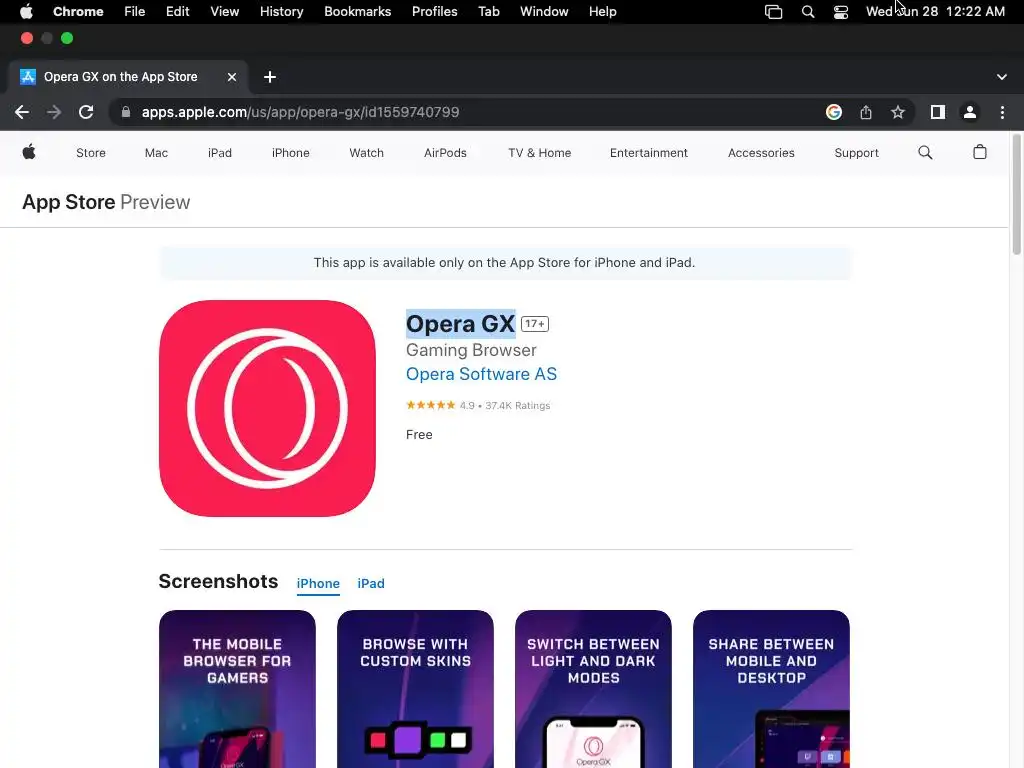Go to Store in Apple navigation
The image size is (1024, 768).
91,153
